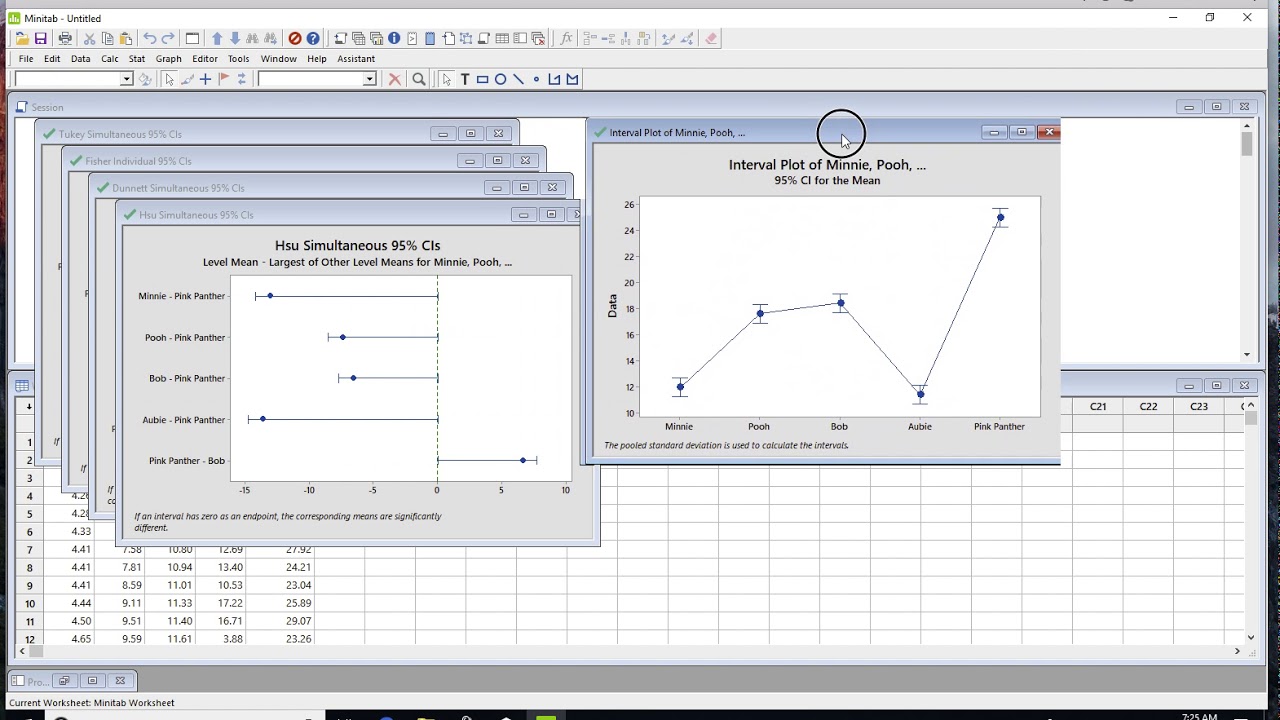Select worksheet cell containing 27.92

pyautogui.click(x=282, y=549)
